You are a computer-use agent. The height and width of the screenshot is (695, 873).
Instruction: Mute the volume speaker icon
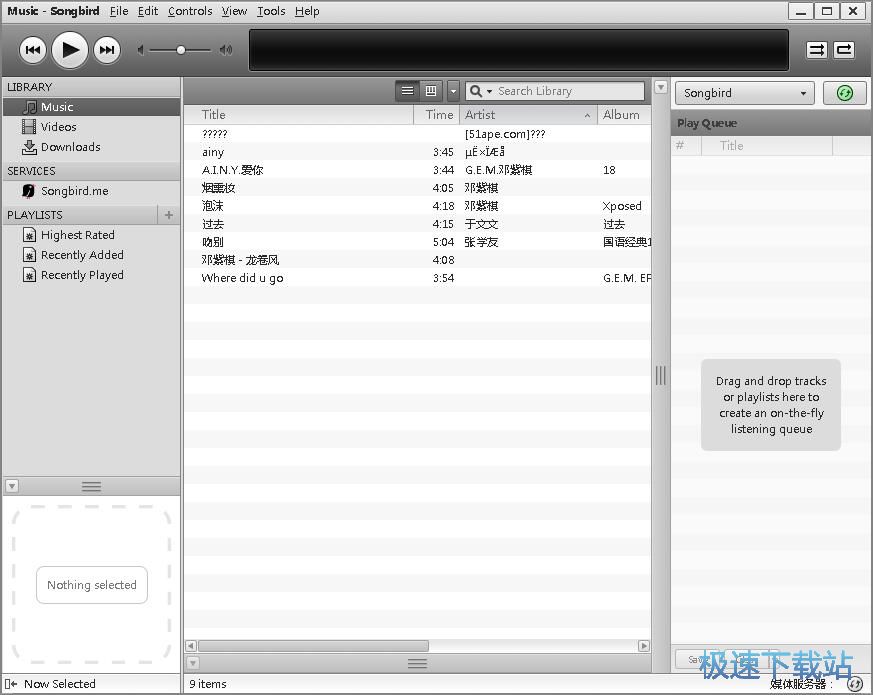click(x=141, y=49)
